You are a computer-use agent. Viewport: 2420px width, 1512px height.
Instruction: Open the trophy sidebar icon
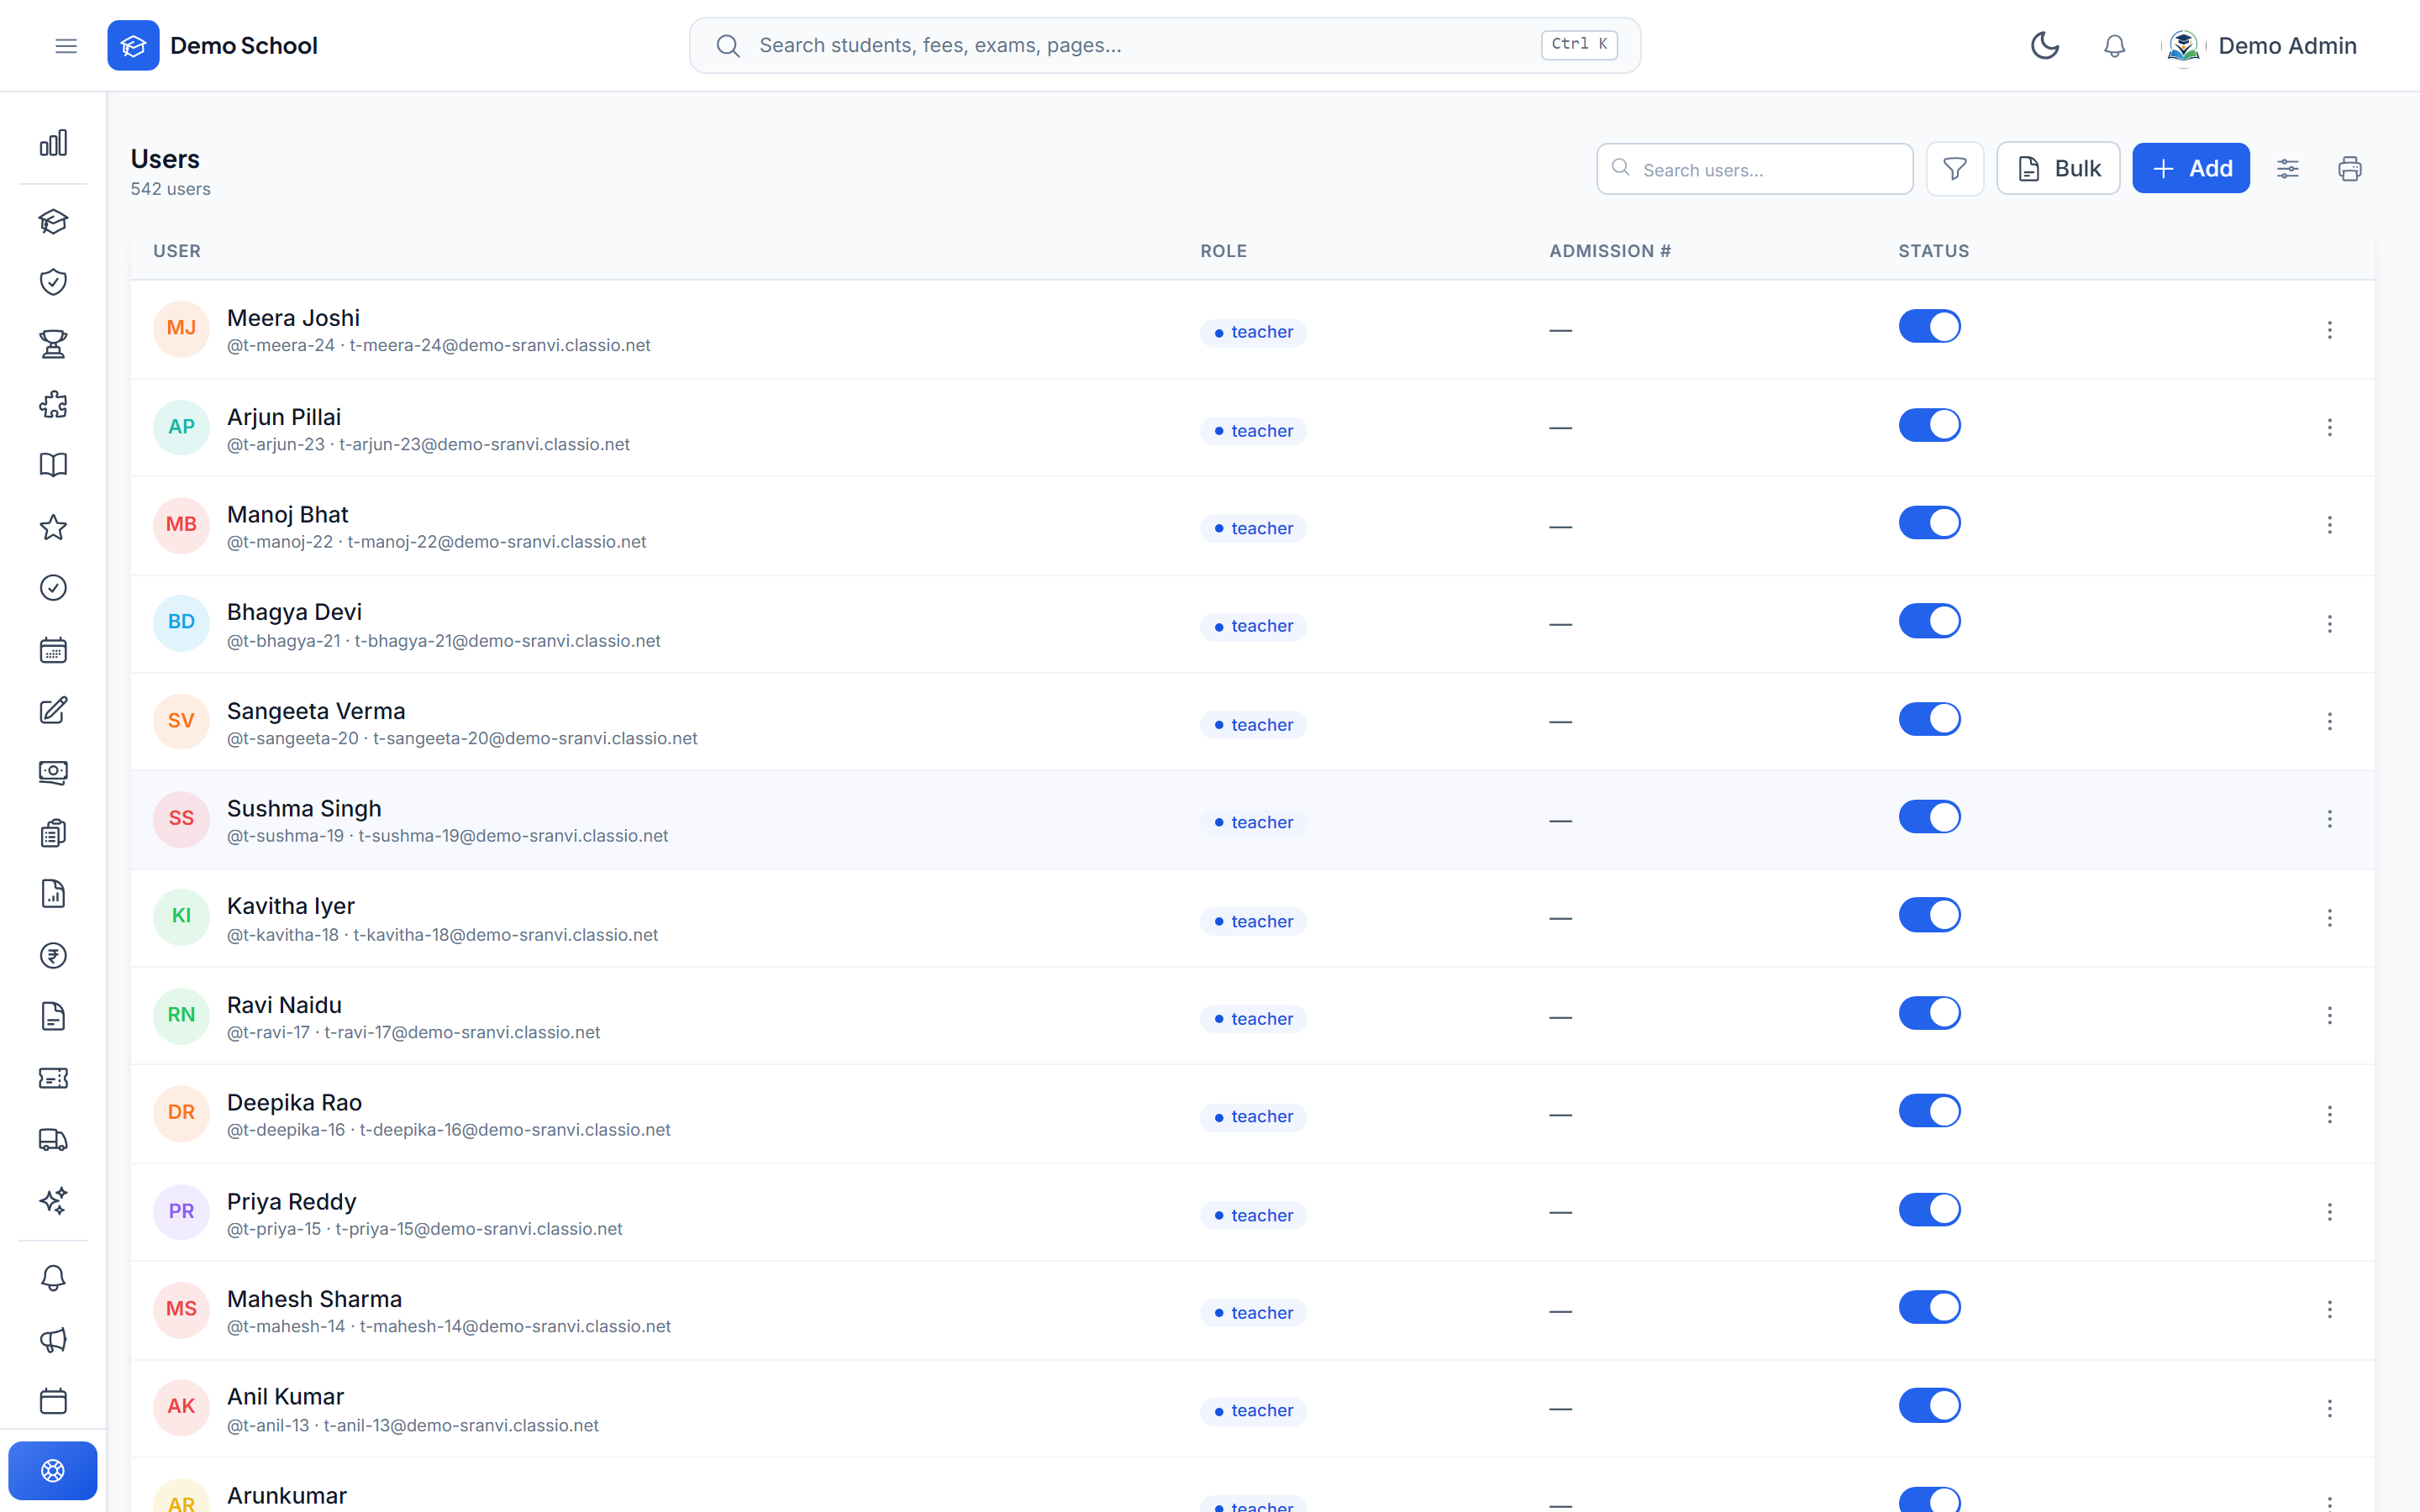pyautogui.click(x=53, y=344)
